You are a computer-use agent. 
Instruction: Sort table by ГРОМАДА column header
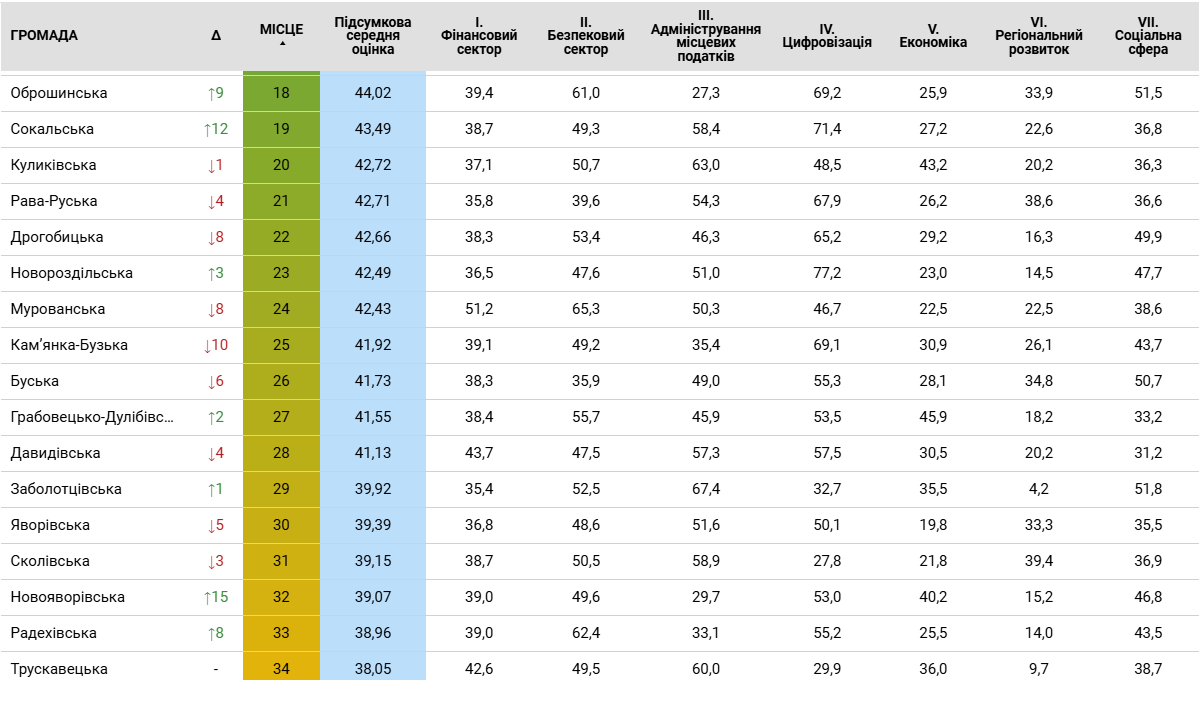tap(44, 35)
